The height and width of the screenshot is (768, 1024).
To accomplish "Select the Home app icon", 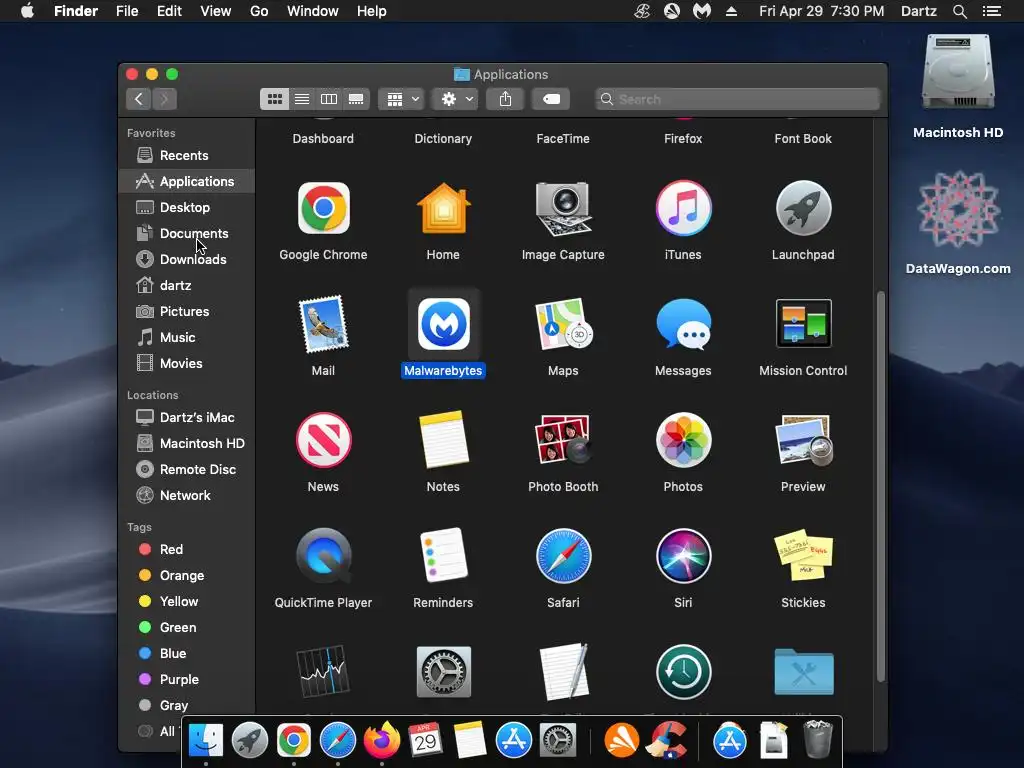I will 443,209.
